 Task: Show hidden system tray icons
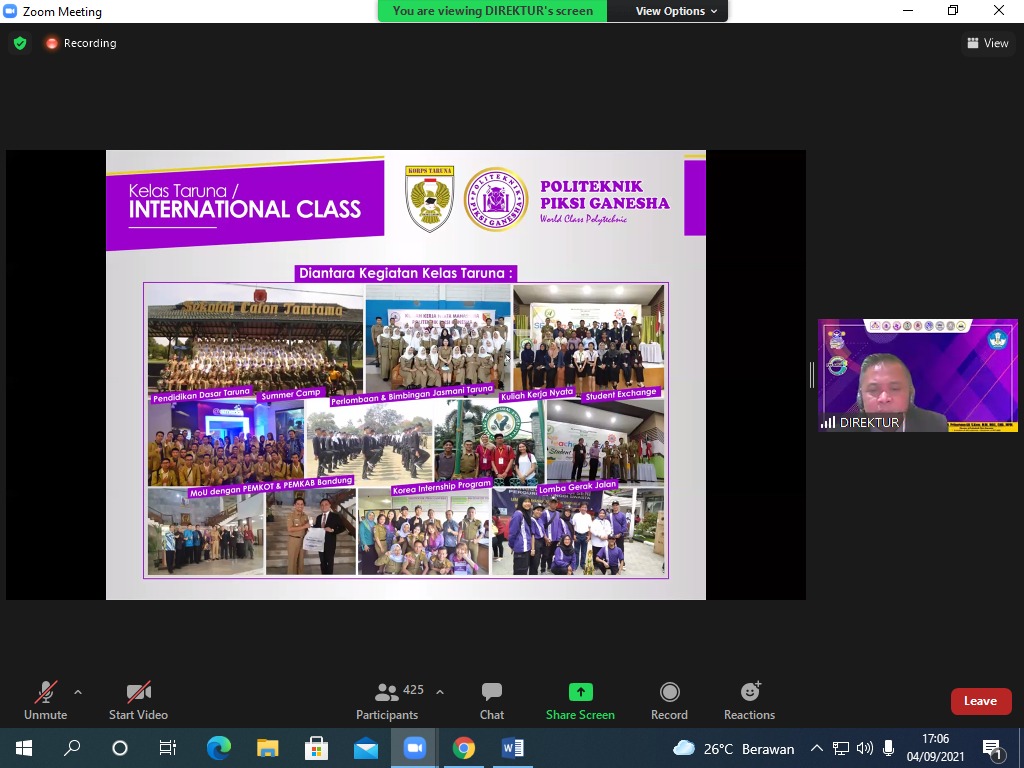coord(816,748)
